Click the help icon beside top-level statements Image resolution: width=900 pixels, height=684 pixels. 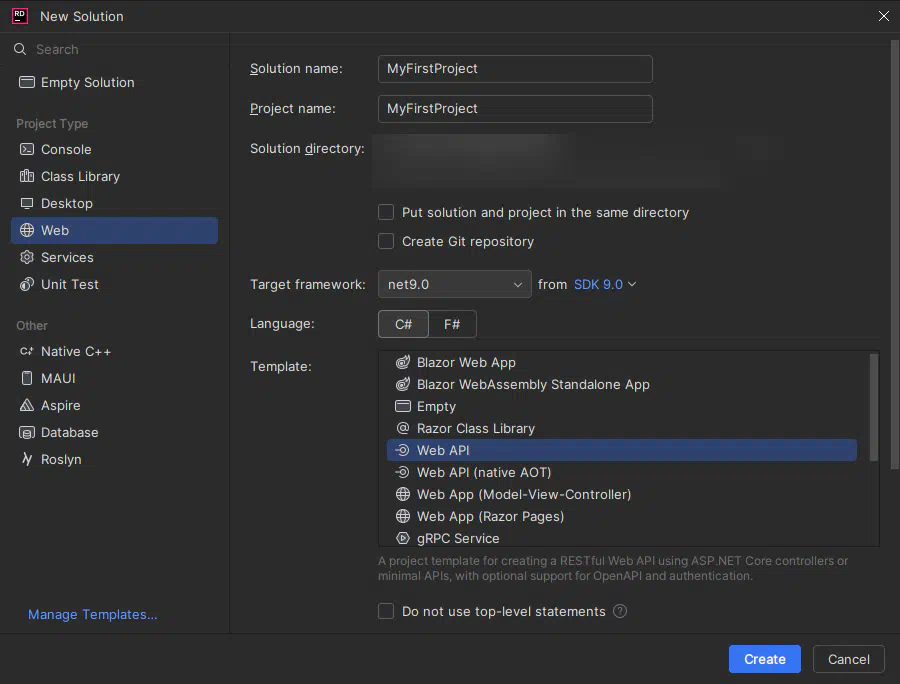coord(620,611)
